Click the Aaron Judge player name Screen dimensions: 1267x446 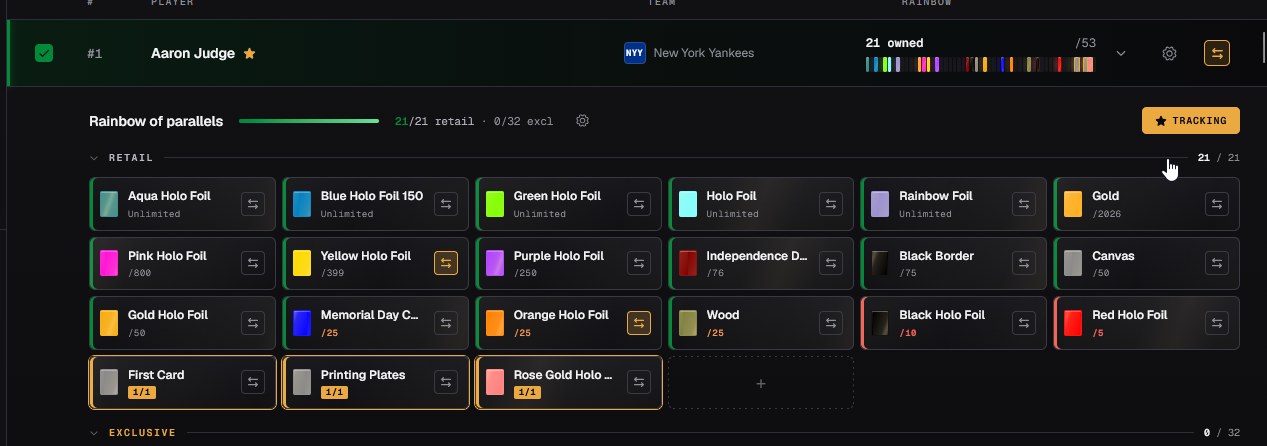point(194,53)
